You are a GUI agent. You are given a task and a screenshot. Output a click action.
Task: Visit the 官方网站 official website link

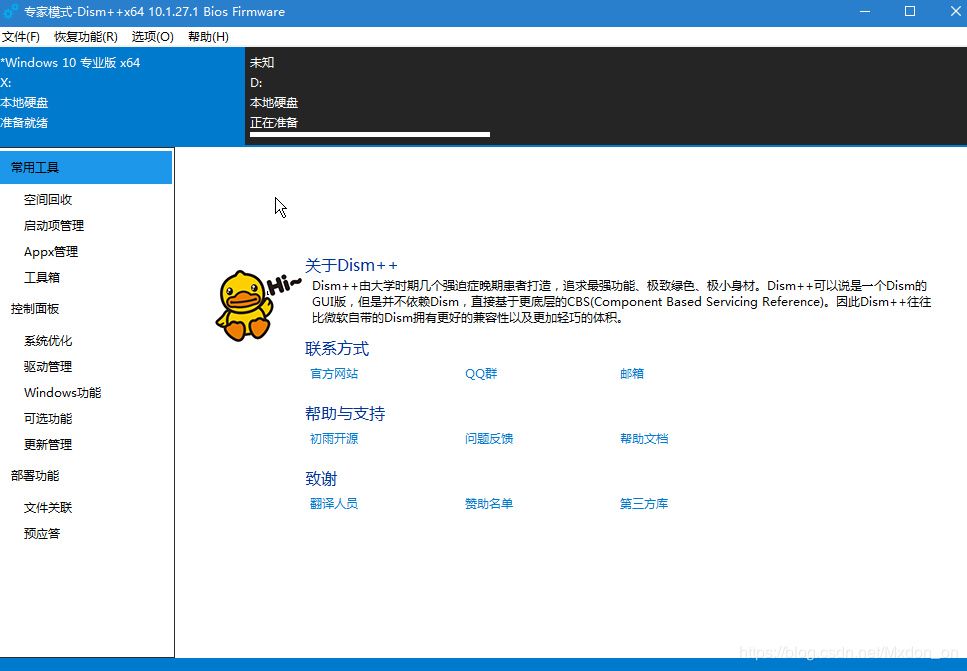click(x=333, y=373)
